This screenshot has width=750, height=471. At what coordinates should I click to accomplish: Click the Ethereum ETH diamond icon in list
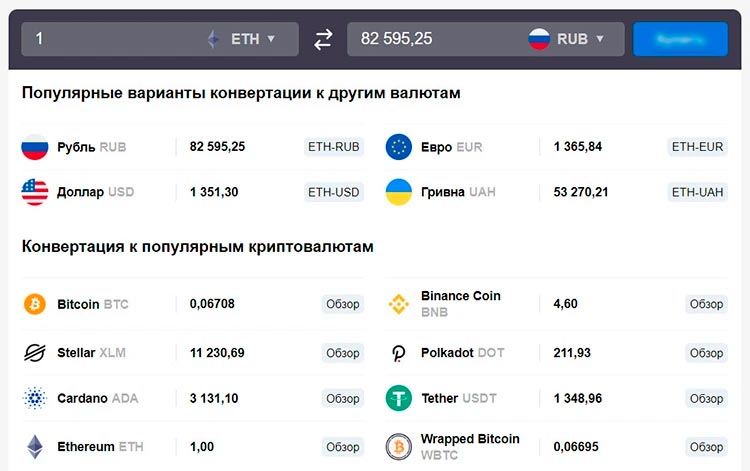pos(35,446)
